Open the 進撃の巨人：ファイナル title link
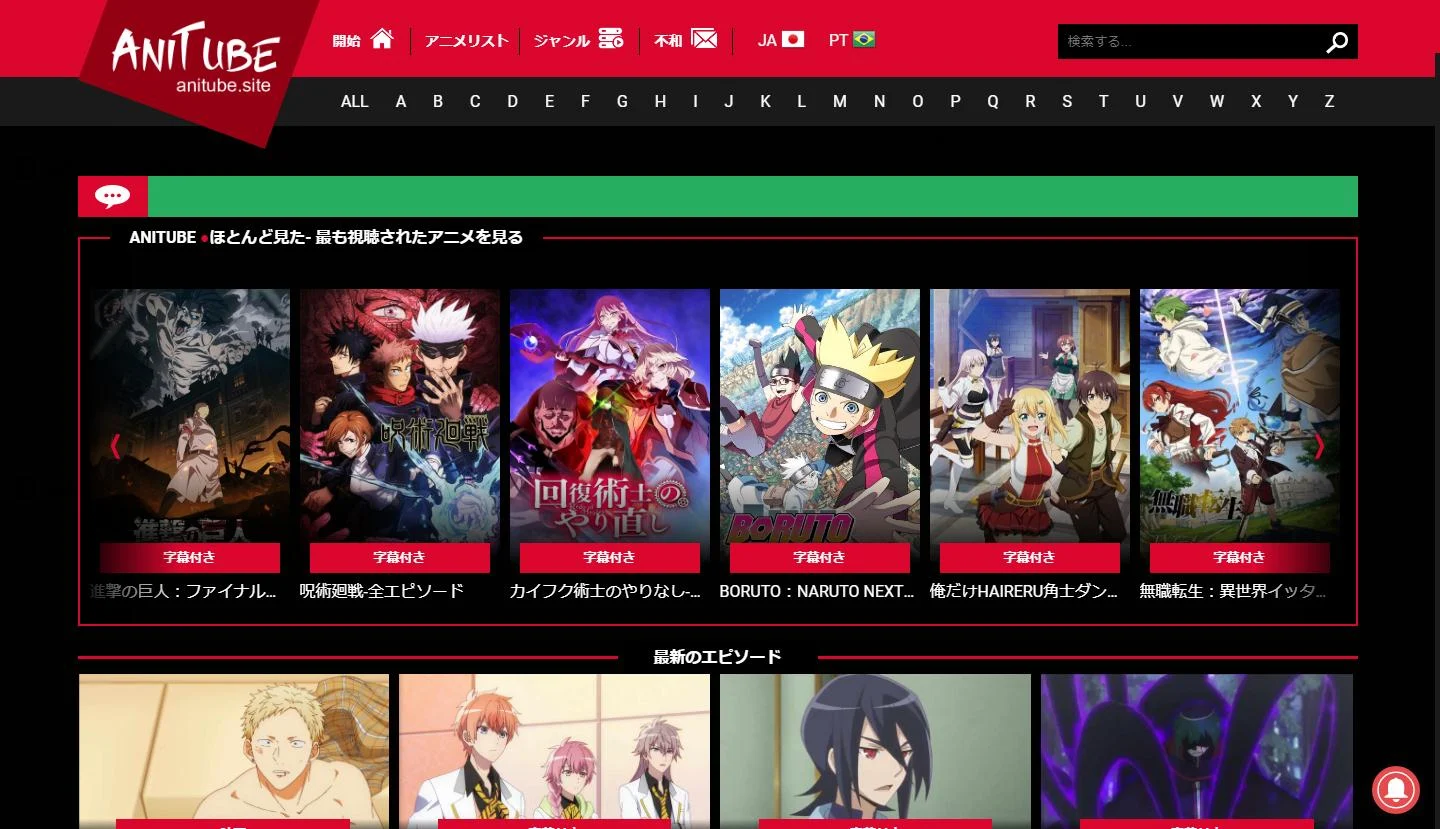 183,591
